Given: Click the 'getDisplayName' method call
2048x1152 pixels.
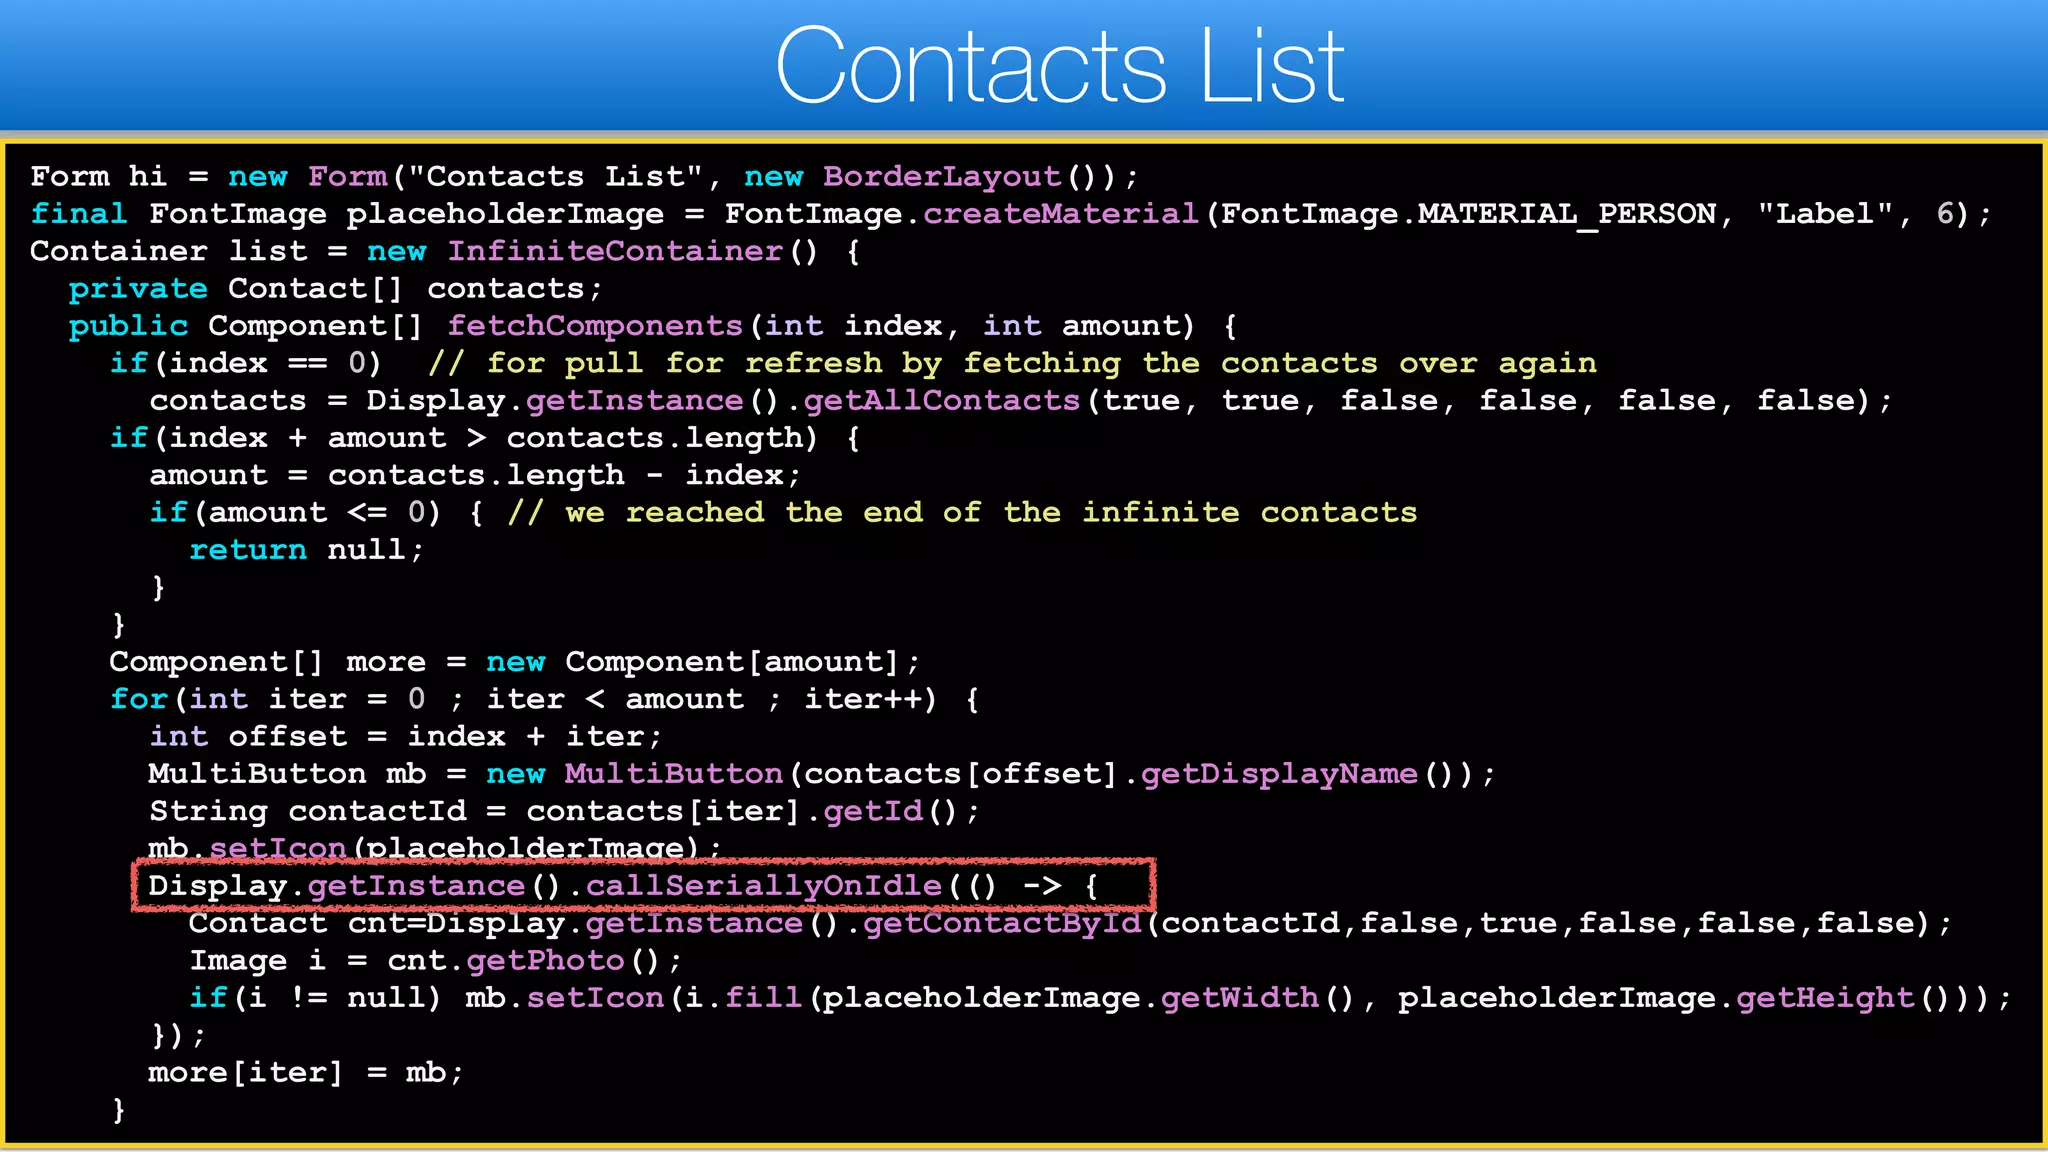Looking at the screenshot, I should click(x=1278, y=774).
